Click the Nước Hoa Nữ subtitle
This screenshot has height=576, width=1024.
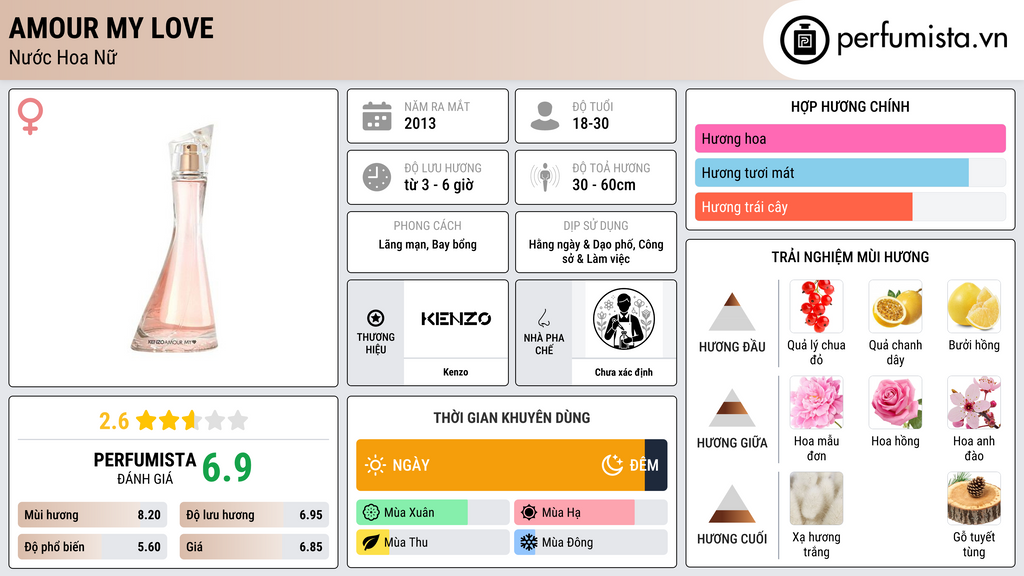63,58
